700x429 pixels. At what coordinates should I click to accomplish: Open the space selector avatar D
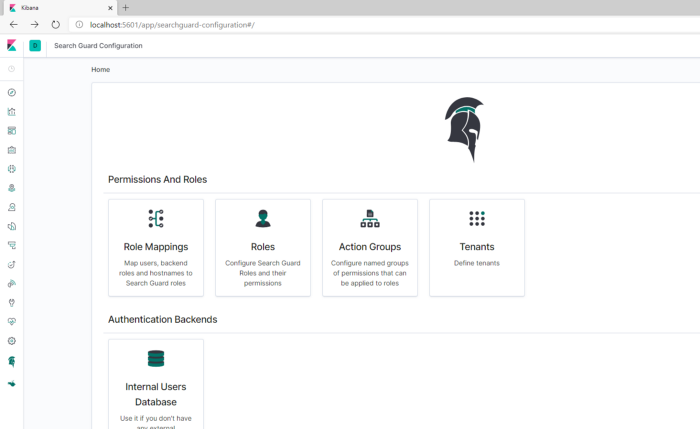click(x=35, y=46)
